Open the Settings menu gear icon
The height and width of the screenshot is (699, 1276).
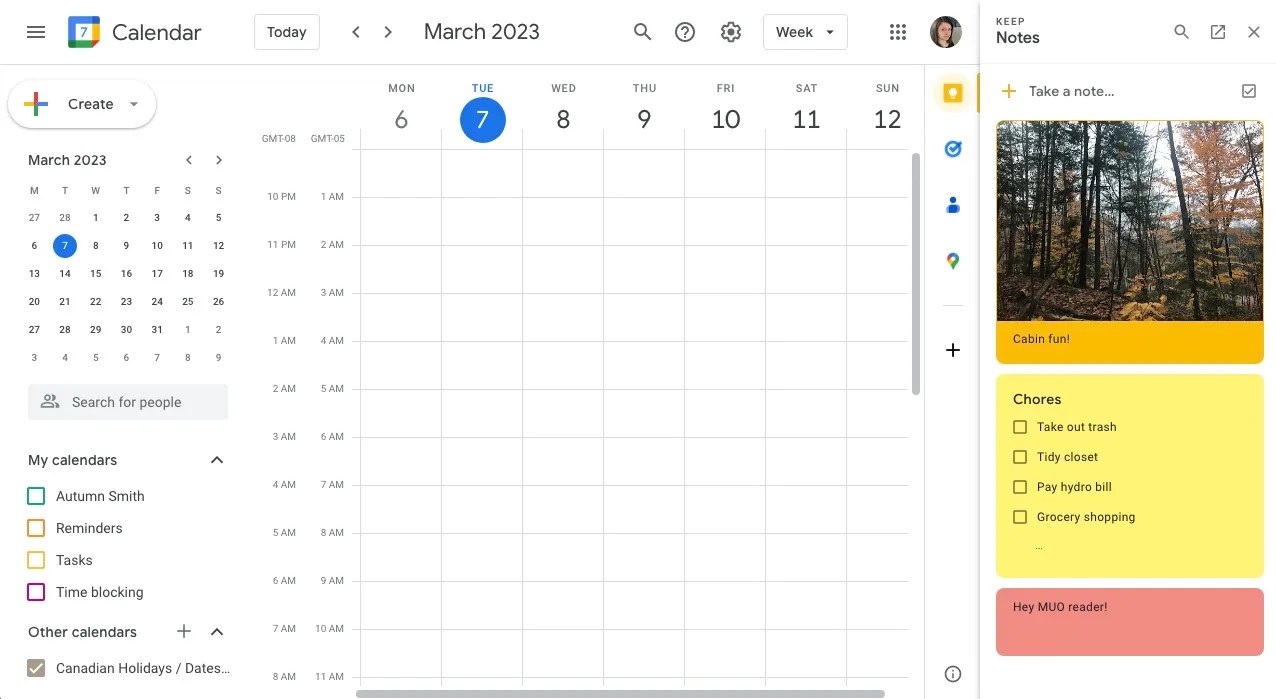[730, 31]
